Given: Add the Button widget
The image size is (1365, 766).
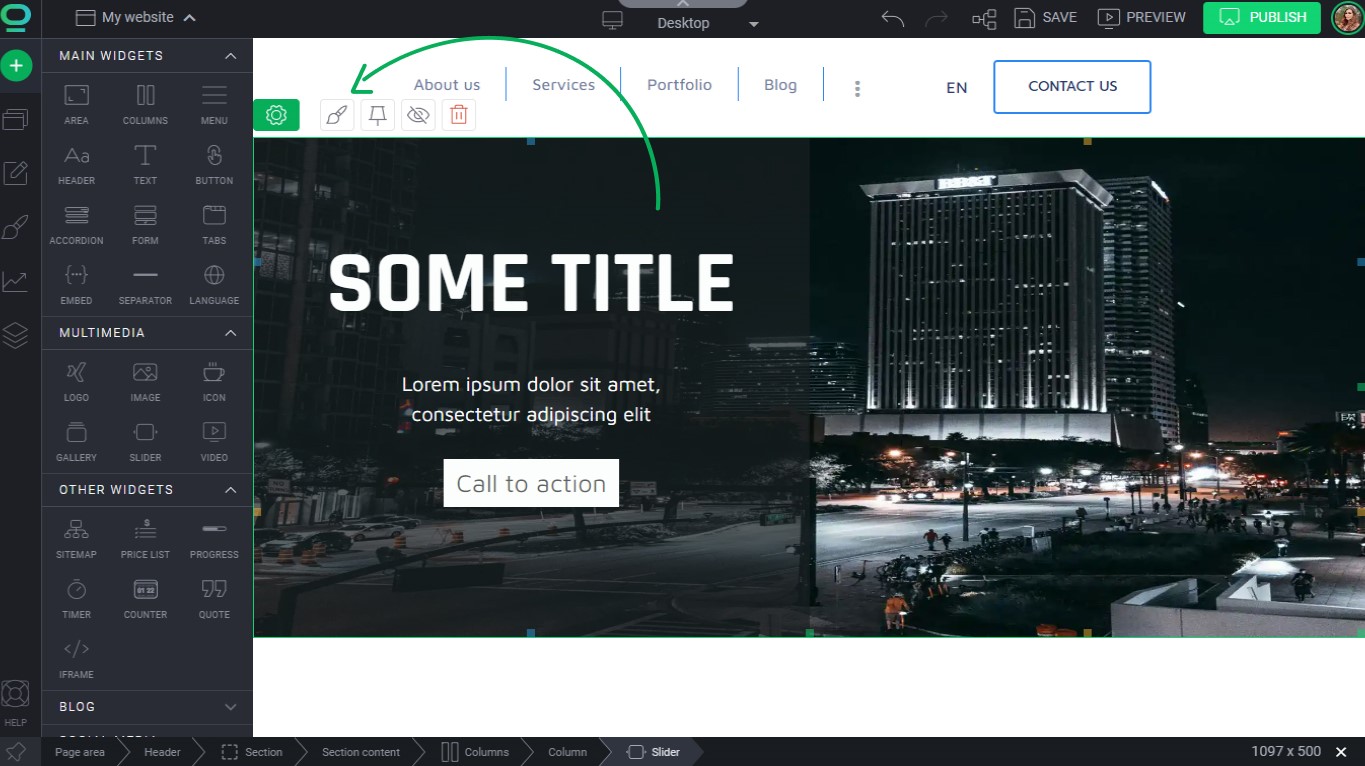Looking at the screenshot, I should click(x=214, y=164).
